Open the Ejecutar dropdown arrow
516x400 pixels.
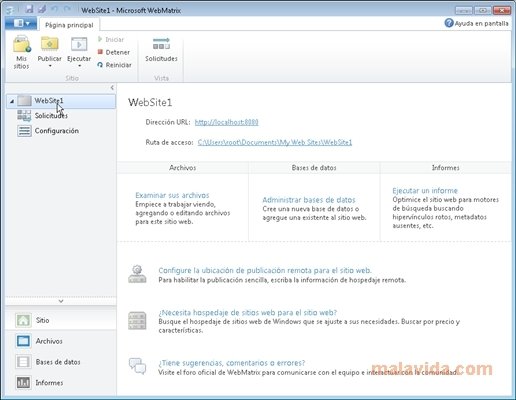click(x=79, y=66)
